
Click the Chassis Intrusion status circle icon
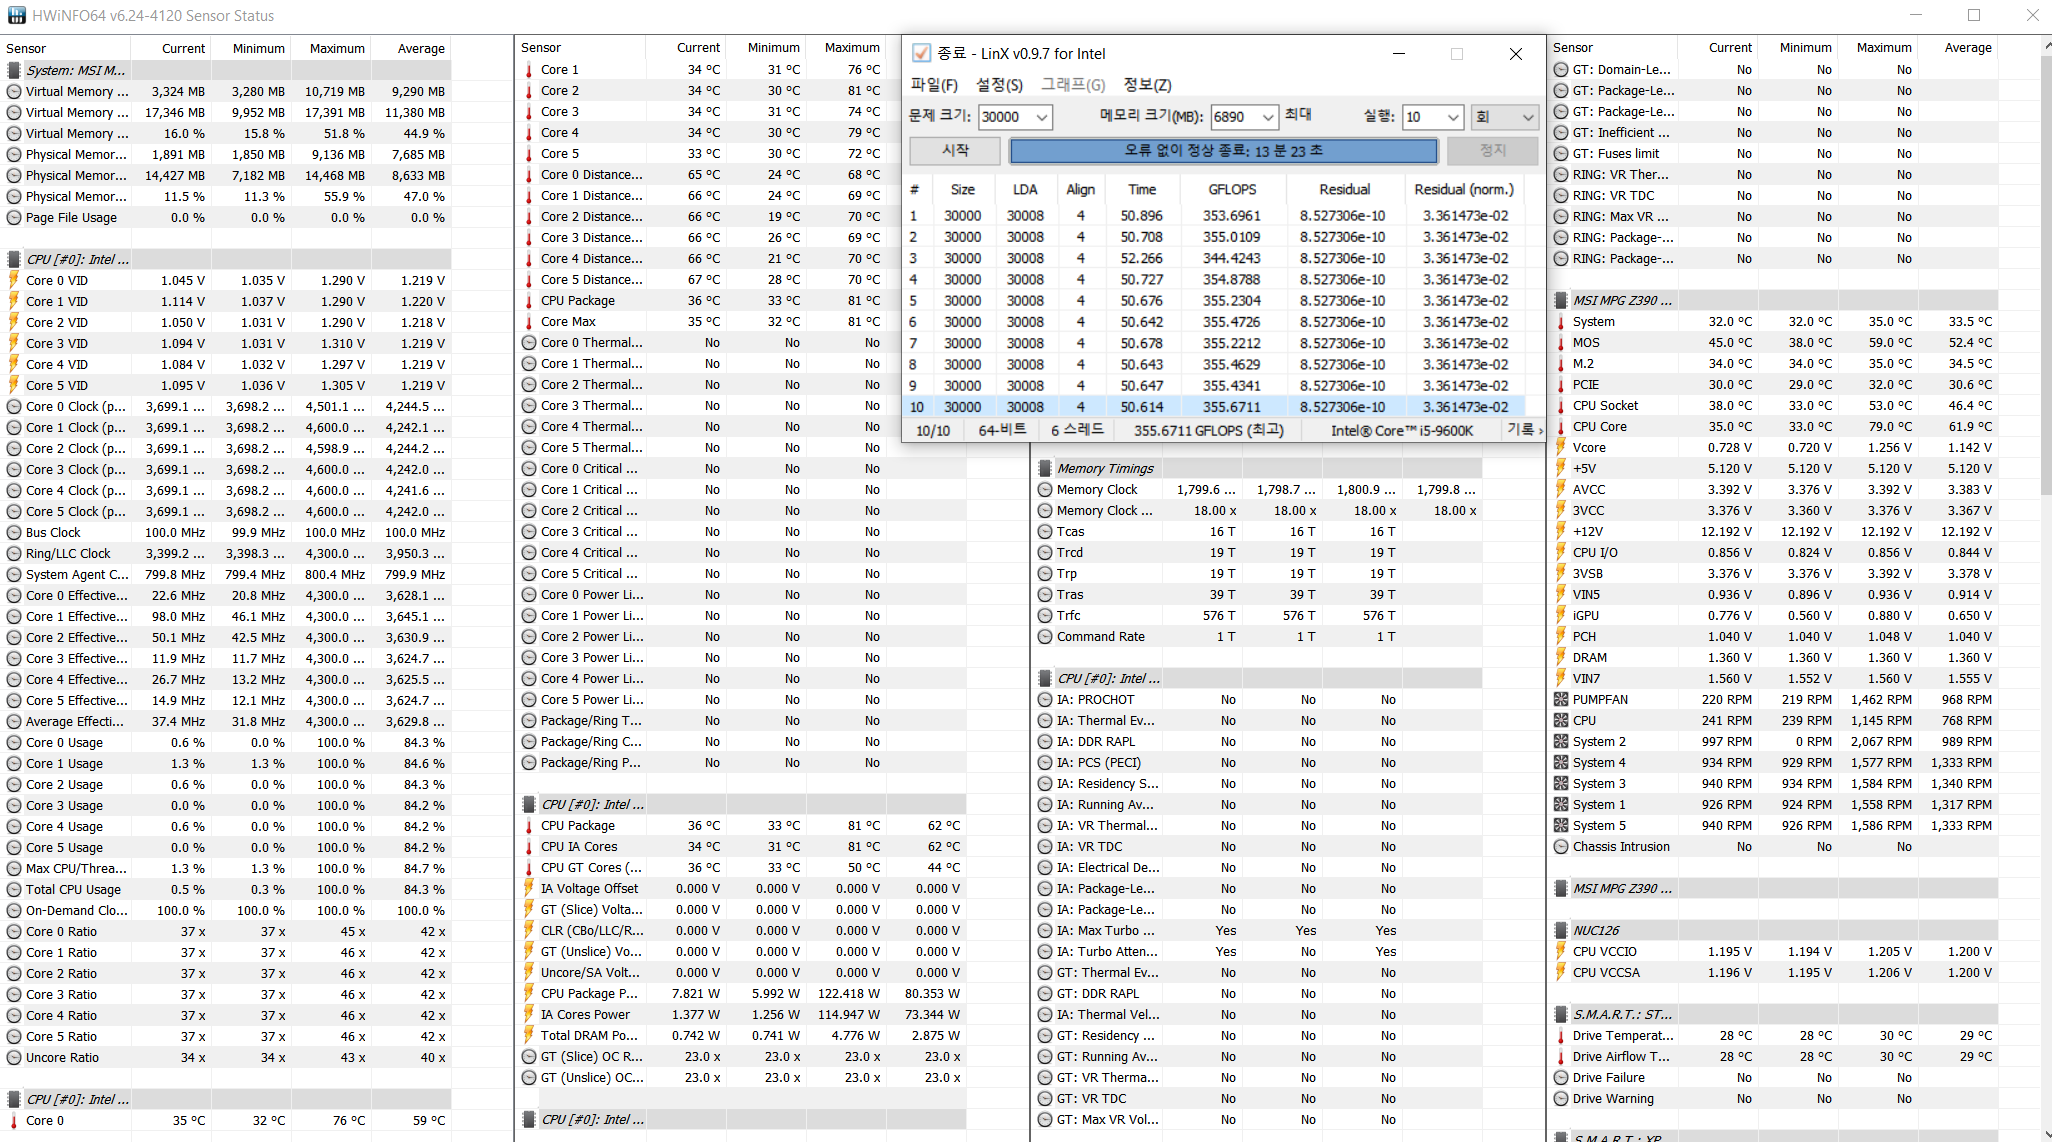[x=1561, y=846]
